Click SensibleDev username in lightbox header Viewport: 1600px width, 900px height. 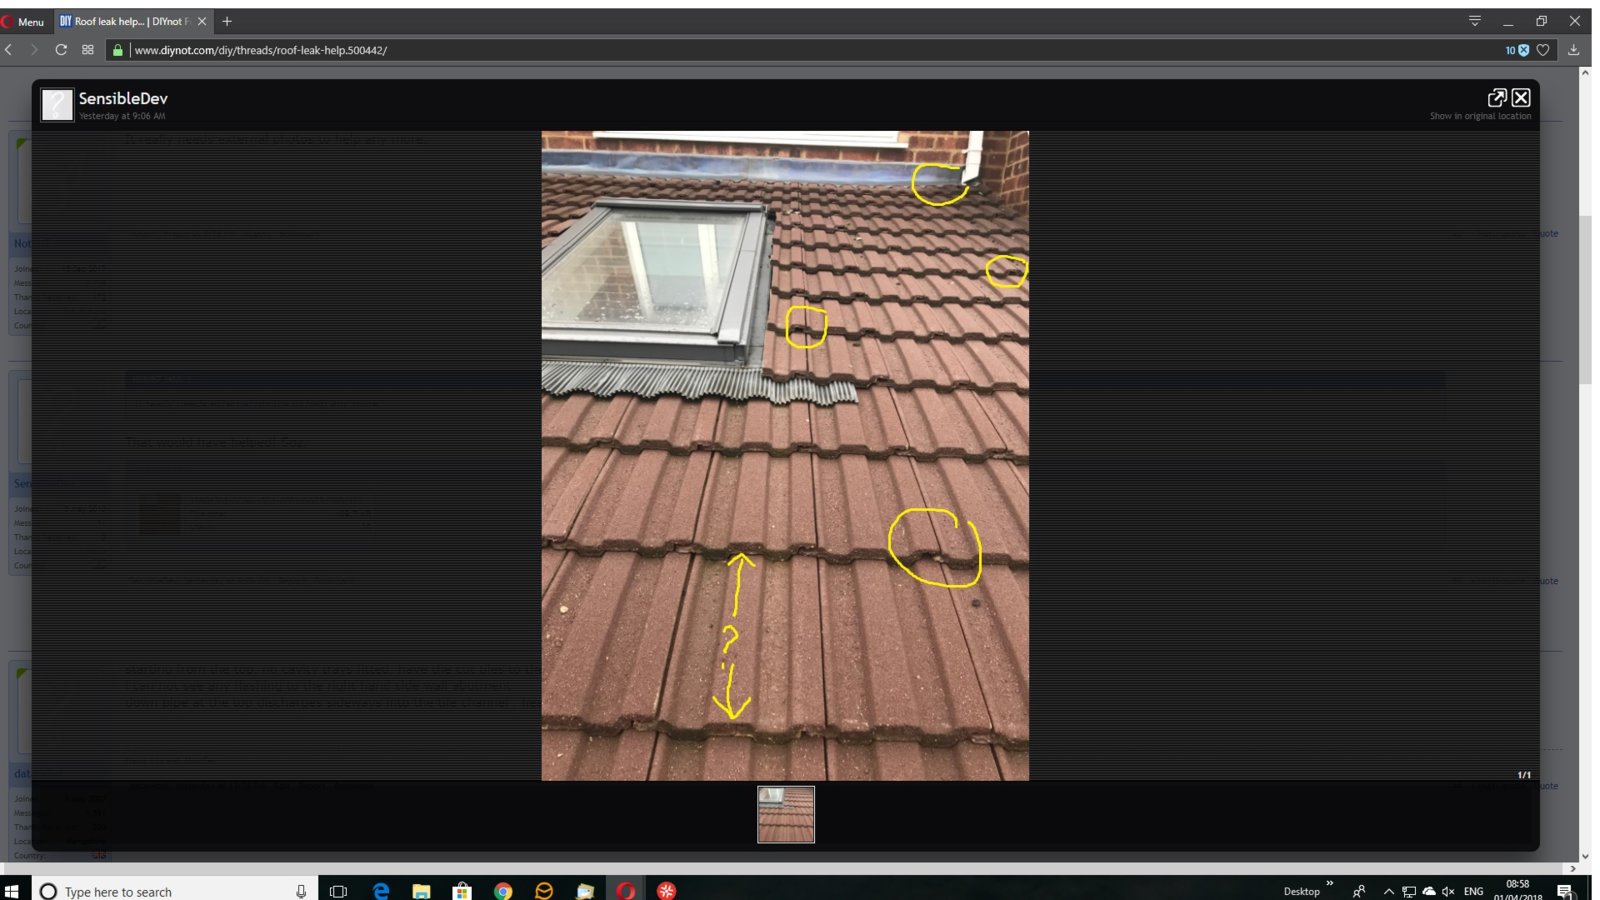coord(123,98)
